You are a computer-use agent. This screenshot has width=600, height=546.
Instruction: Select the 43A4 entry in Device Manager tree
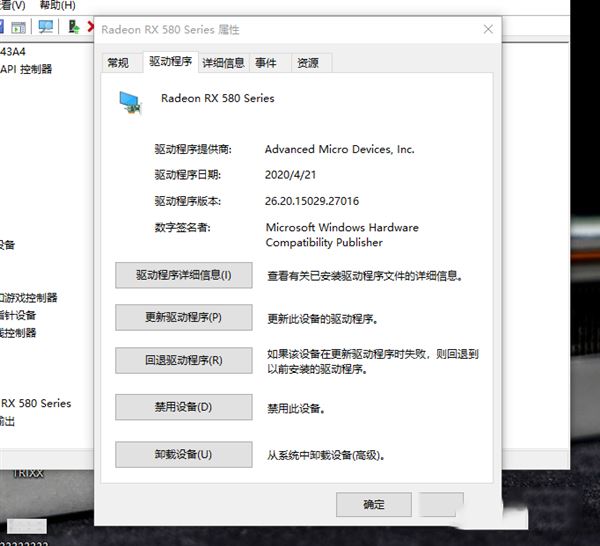pos(13,51)
